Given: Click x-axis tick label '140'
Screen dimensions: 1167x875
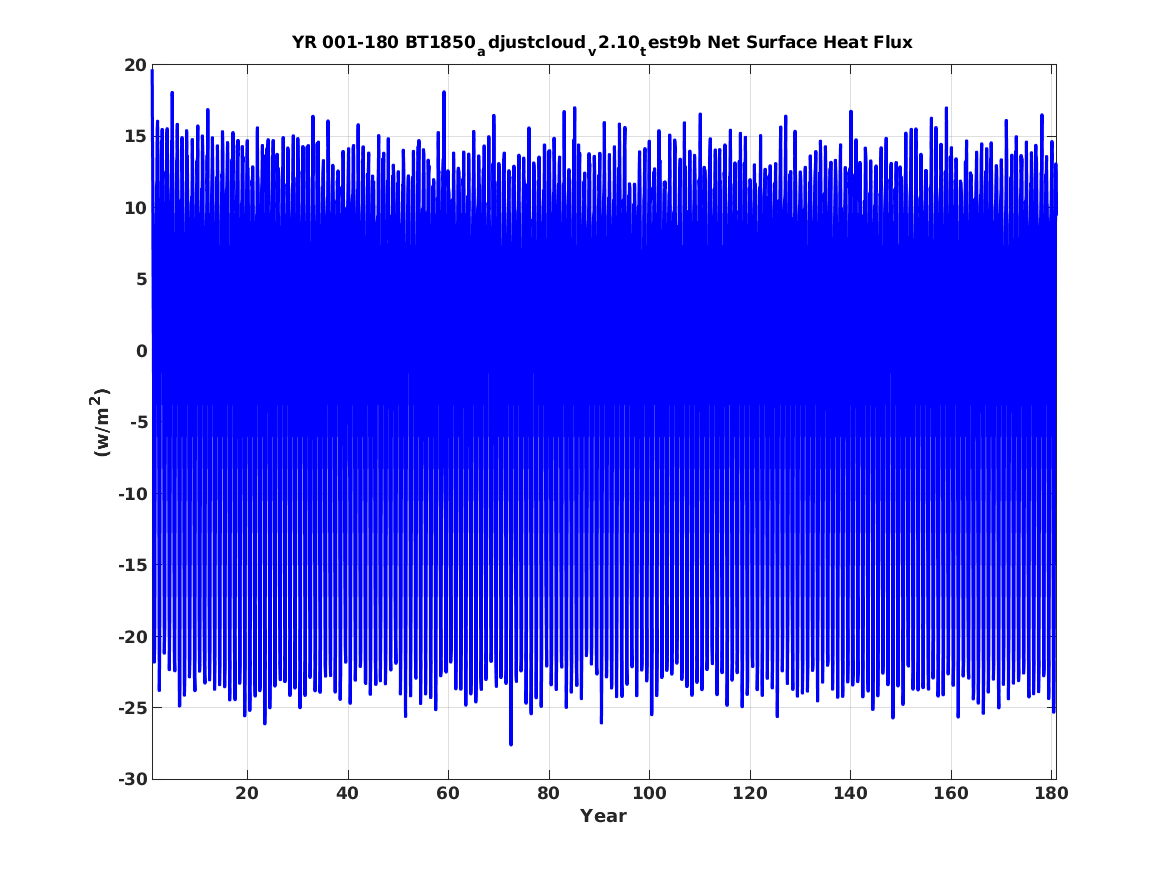Looking at the screenshot, I should (850, 794).
